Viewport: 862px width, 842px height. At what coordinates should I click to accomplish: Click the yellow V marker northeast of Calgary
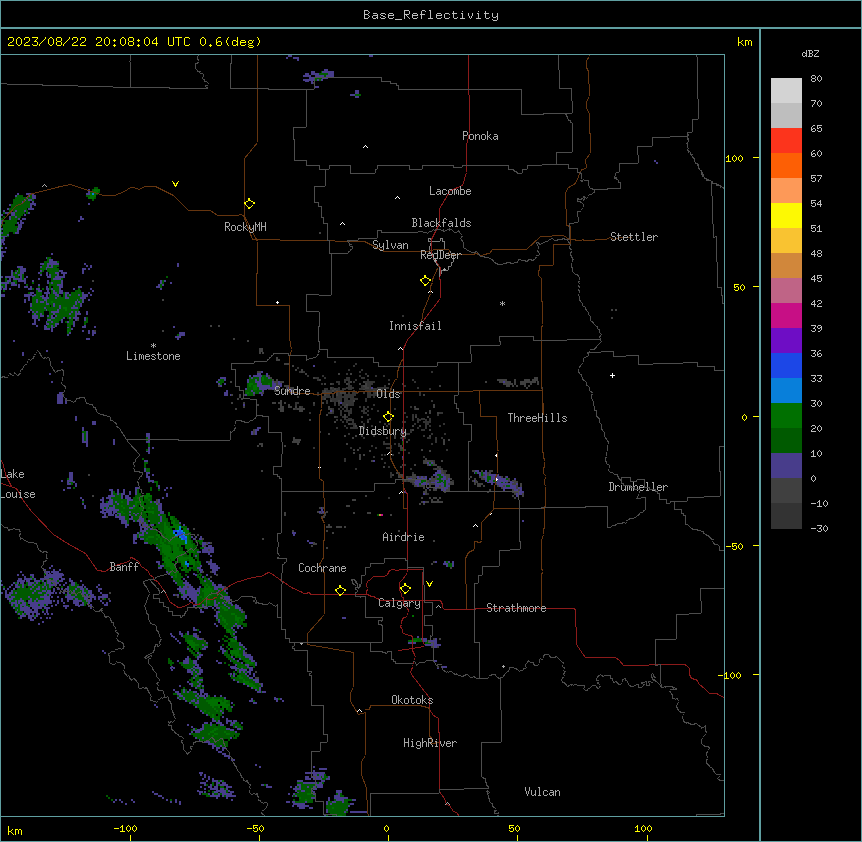429,584
